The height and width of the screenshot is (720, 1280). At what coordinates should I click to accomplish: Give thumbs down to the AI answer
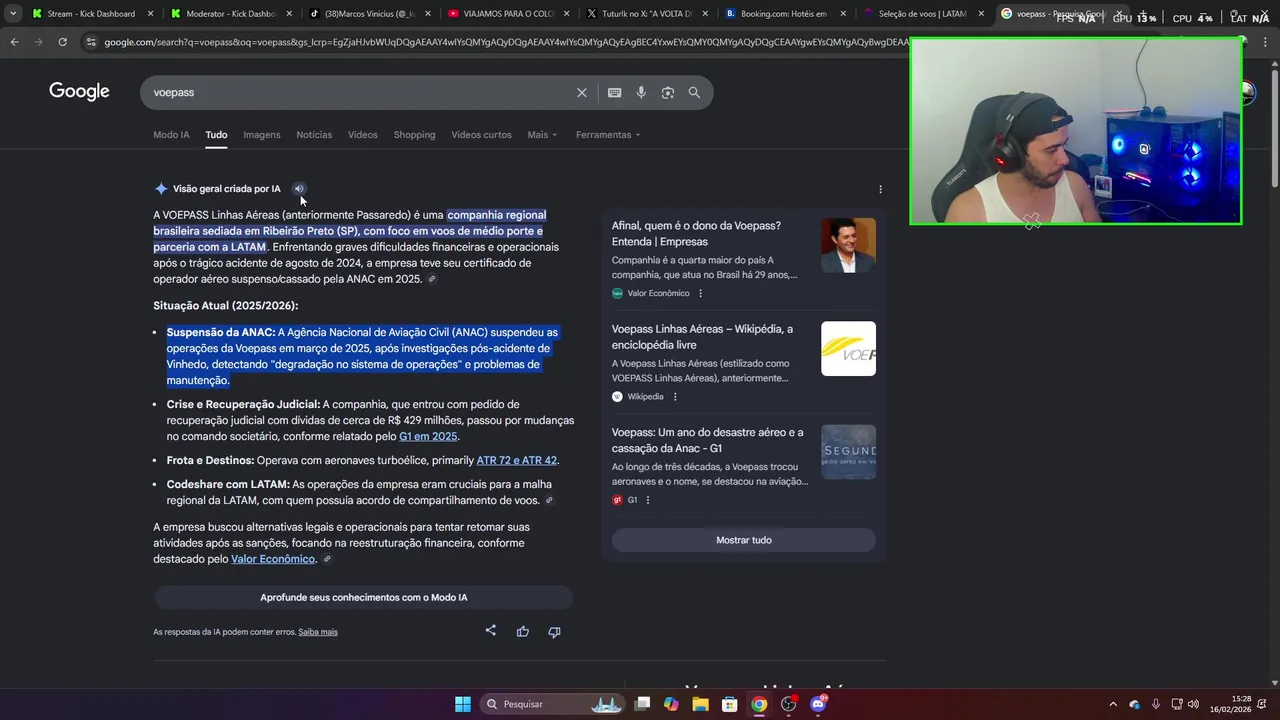(x=555, y=631)
